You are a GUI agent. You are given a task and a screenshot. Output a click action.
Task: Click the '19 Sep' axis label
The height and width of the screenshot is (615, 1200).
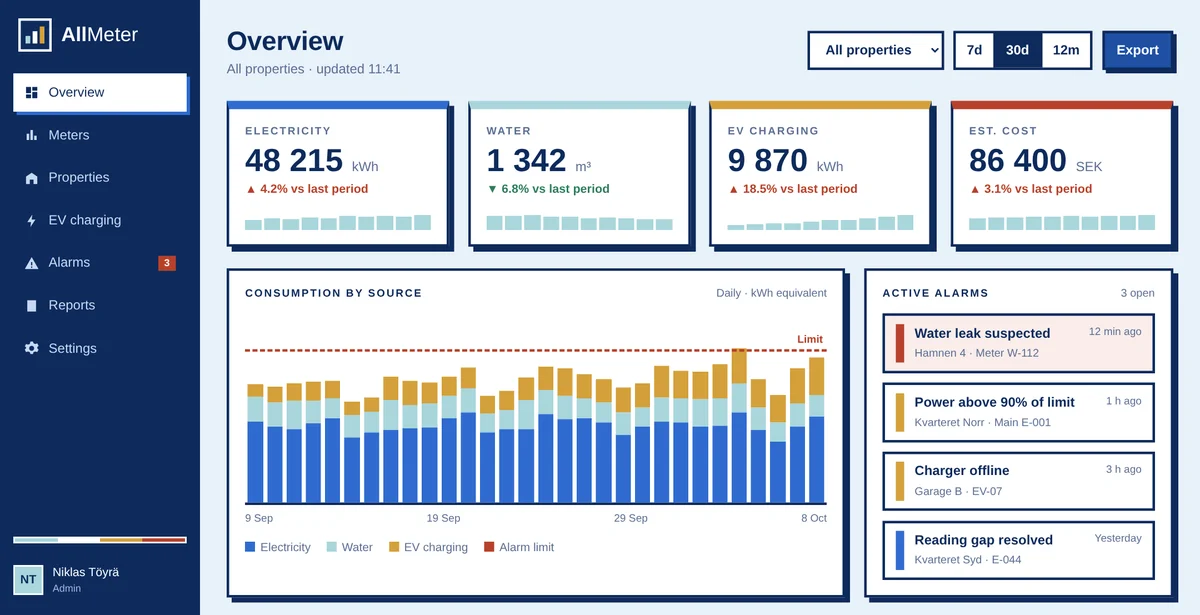[443, 518]
